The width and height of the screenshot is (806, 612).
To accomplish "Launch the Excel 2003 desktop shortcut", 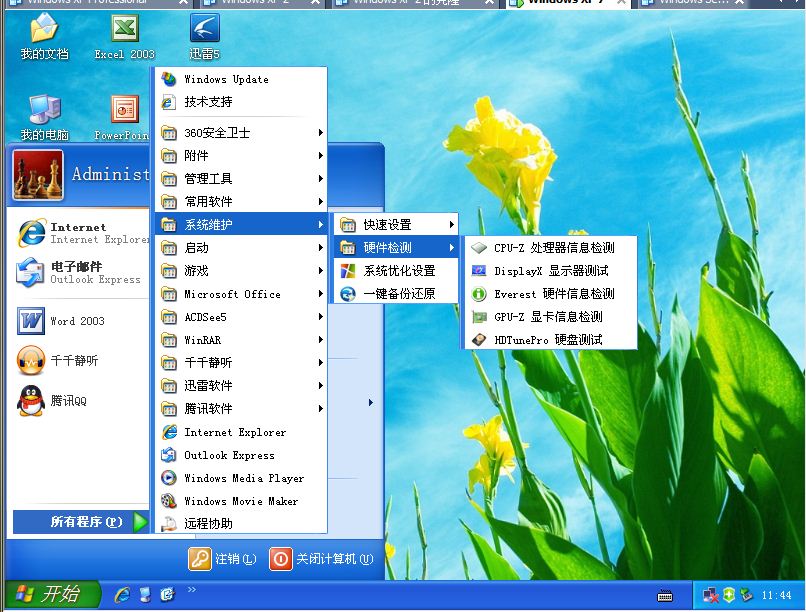I will 124,36.
